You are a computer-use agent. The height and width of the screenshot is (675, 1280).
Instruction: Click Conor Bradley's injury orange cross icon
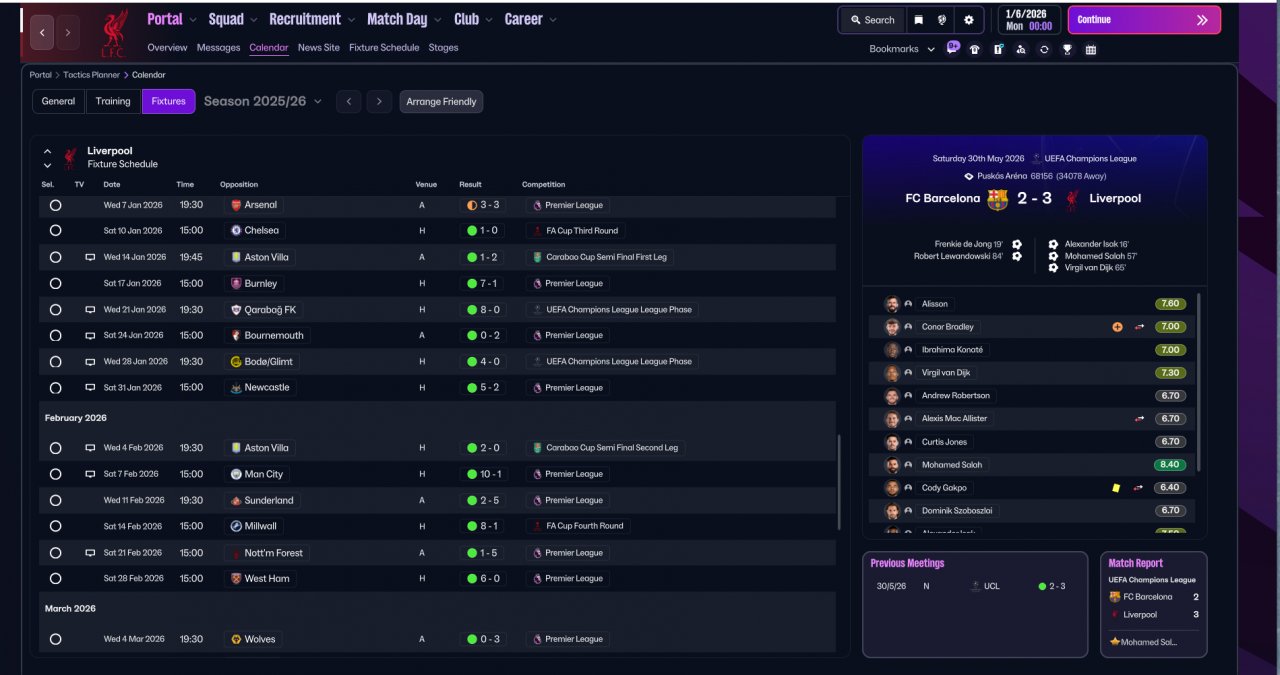pos(1117,327)
